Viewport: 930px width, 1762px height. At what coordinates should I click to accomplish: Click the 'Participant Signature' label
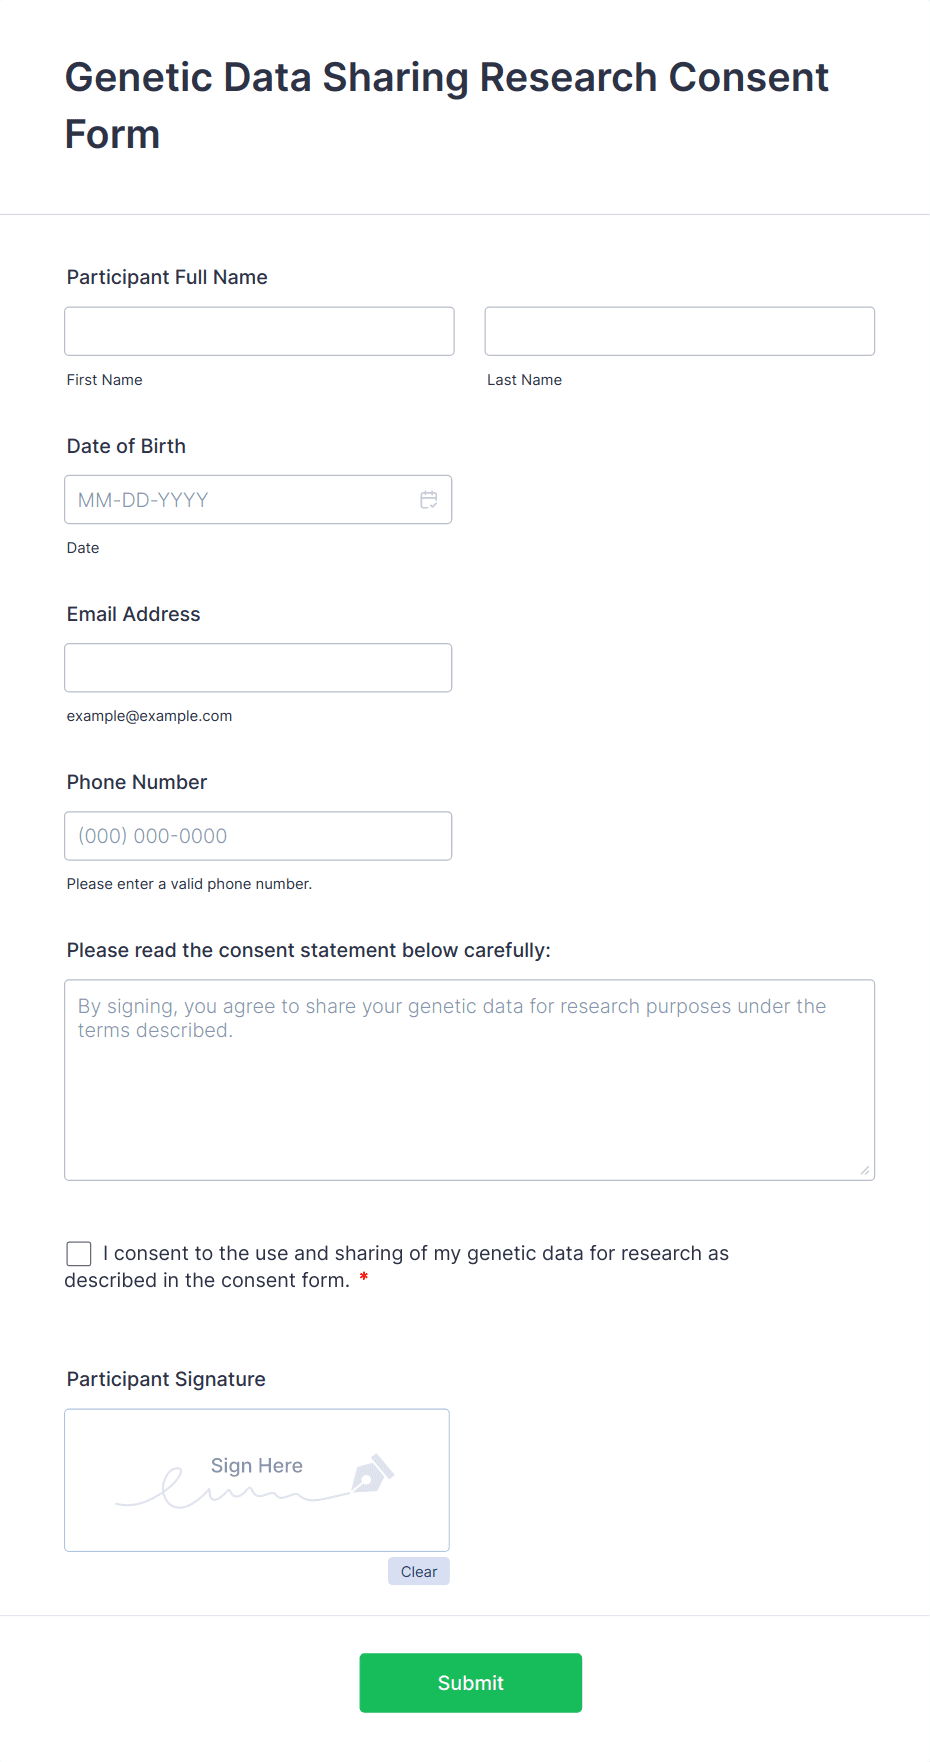point(166,1379)
